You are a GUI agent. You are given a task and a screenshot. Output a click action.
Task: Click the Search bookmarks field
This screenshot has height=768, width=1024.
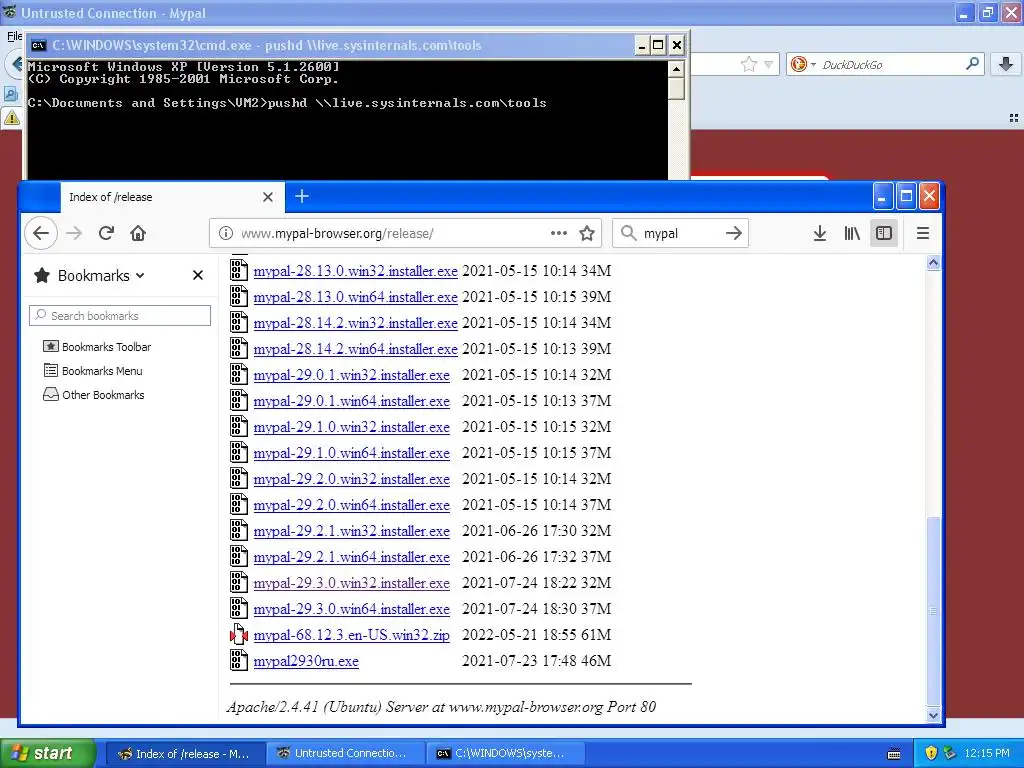pyautogui.click(x=120, y=315)
